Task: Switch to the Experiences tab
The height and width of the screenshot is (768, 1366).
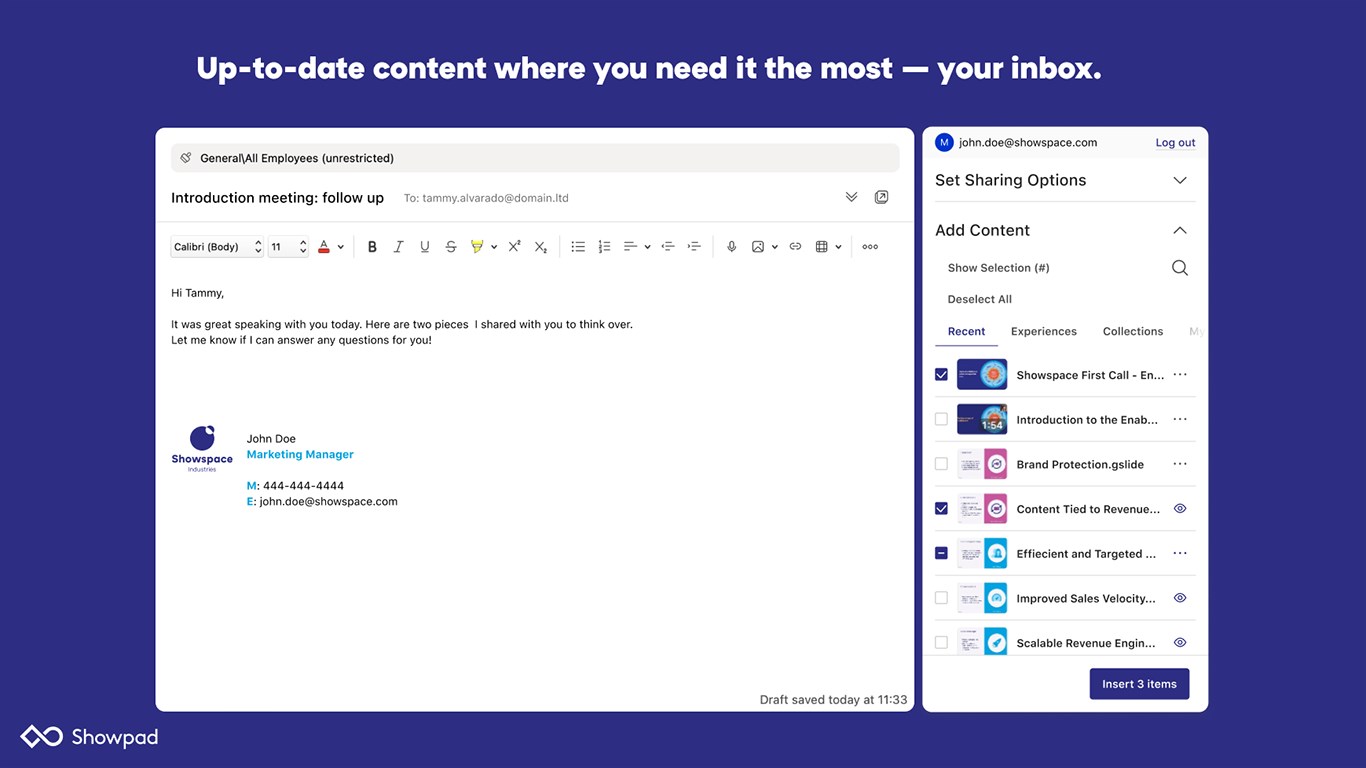Action: 1044,331
